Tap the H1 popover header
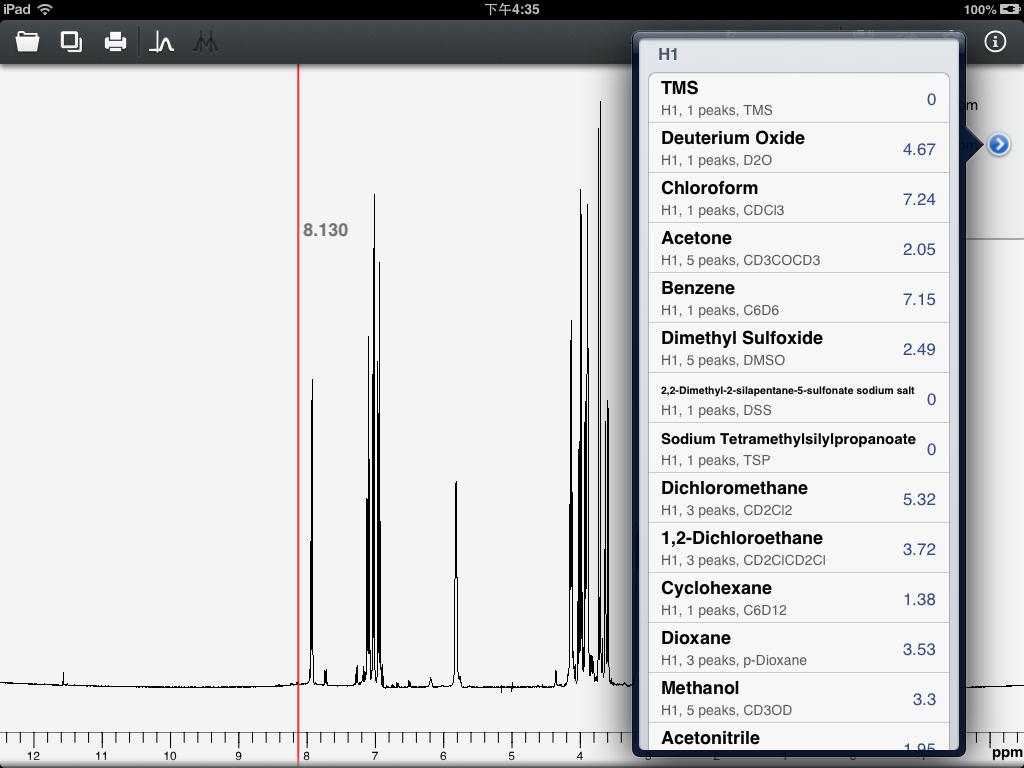This screenshot has width=1024, height=768. [x=668, y=54]
